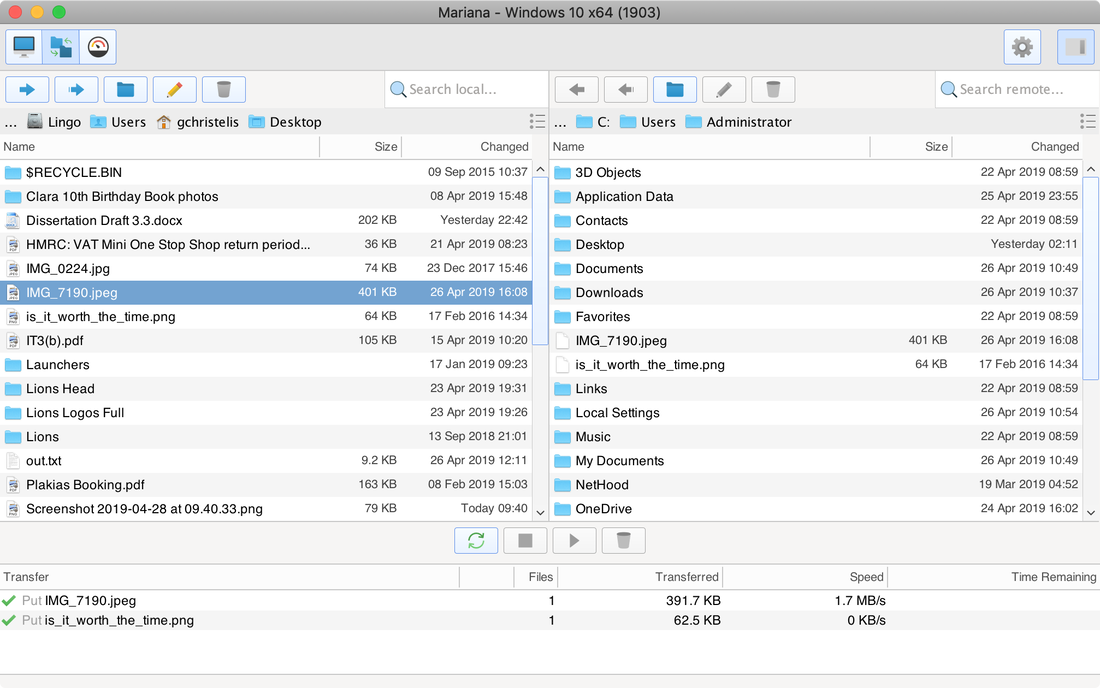The width and height of the screenshot is (1100, 688).
Task: Go to gchristelis home in the breadcrumb
Action: (x=197, y=122)
